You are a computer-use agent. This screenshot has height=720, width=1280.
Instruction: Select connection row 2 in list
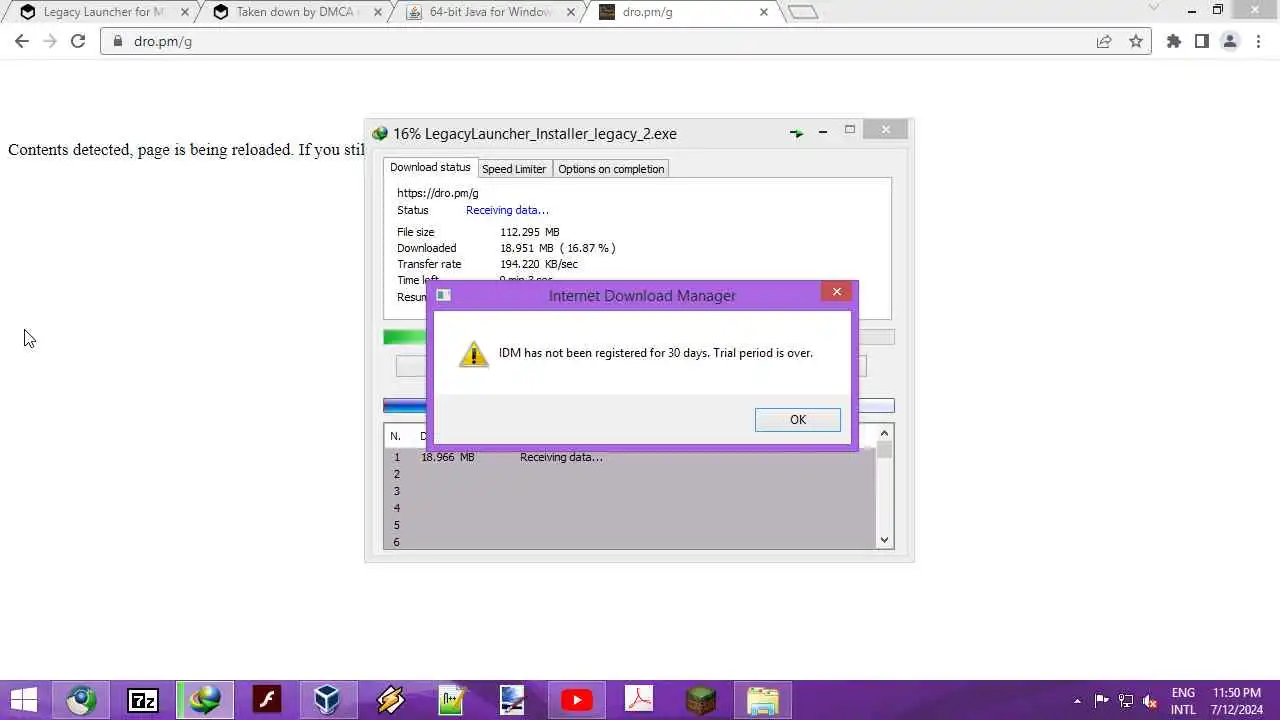tap(629, 474)
